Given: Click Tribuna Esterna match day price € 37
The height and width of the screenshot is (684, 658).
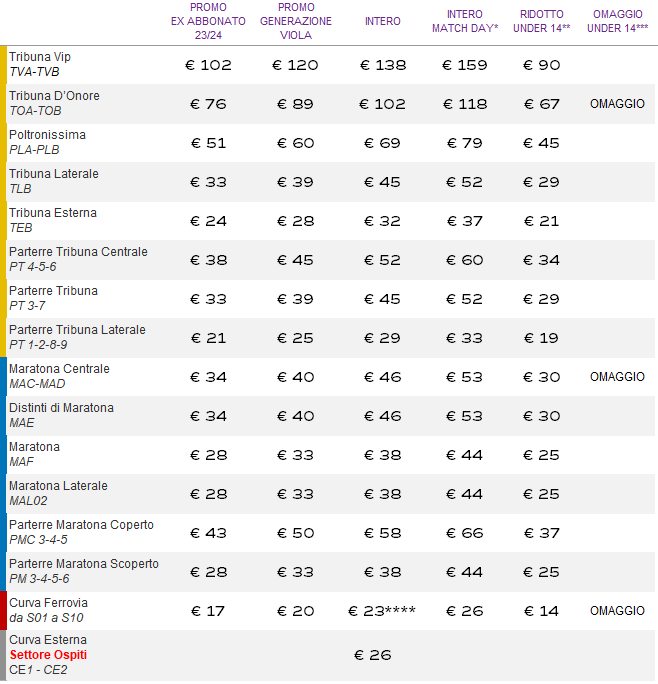Looking at the screenshot, I should point(465,221).
